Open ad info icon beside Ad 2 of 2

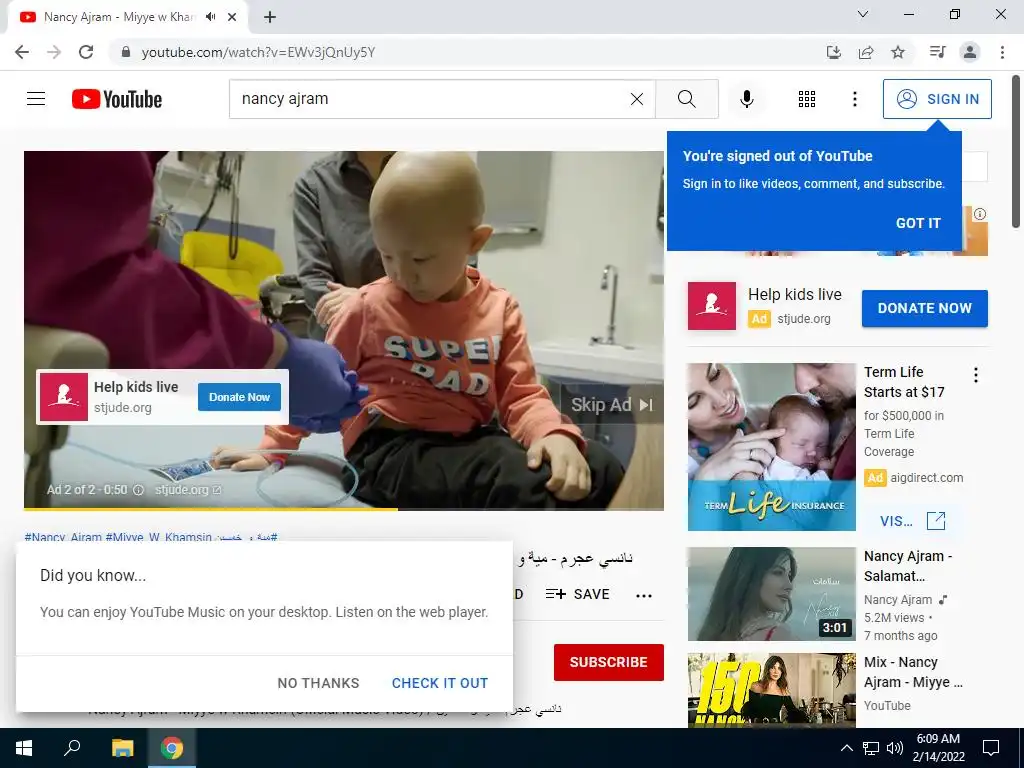coord(138,490)
